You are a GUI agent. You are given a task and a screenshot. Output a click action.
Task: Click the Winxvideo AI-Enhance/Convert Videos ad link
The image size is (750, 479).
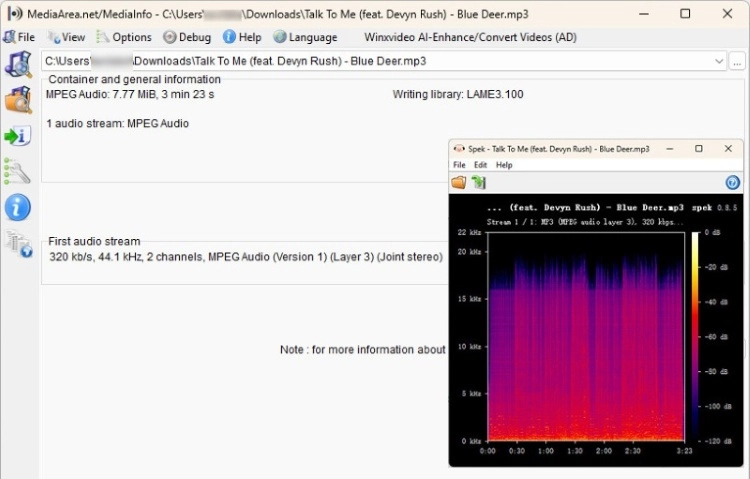470,37
